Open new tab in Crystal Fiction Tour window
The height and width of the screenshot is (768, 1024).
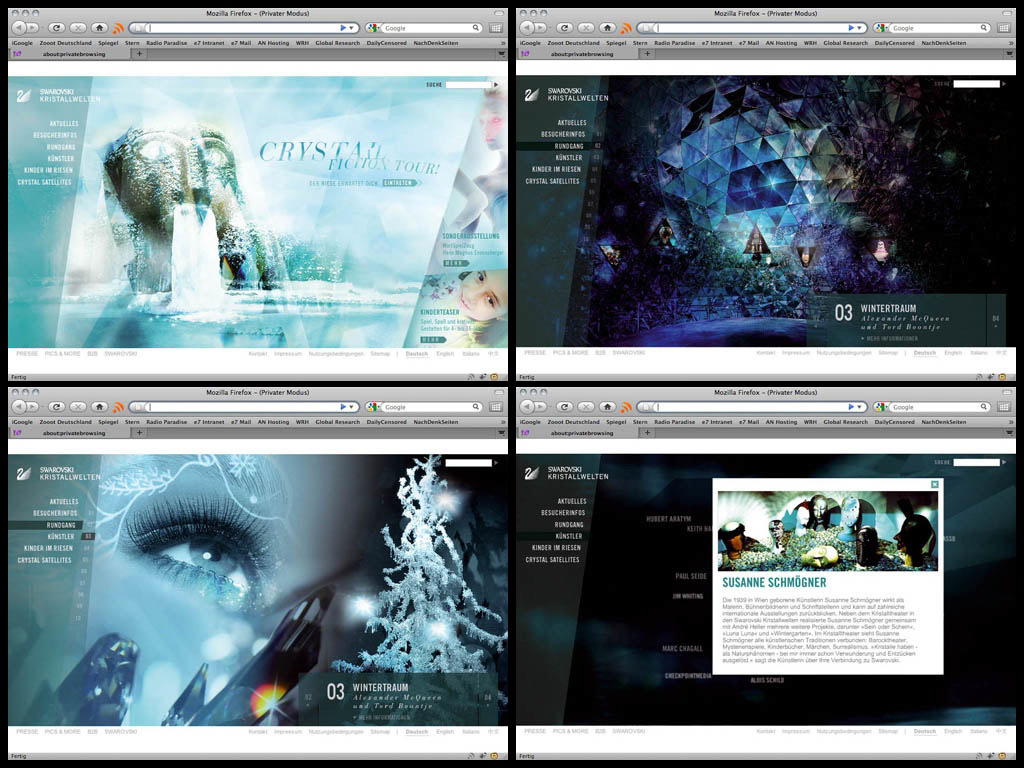(139, 54)
